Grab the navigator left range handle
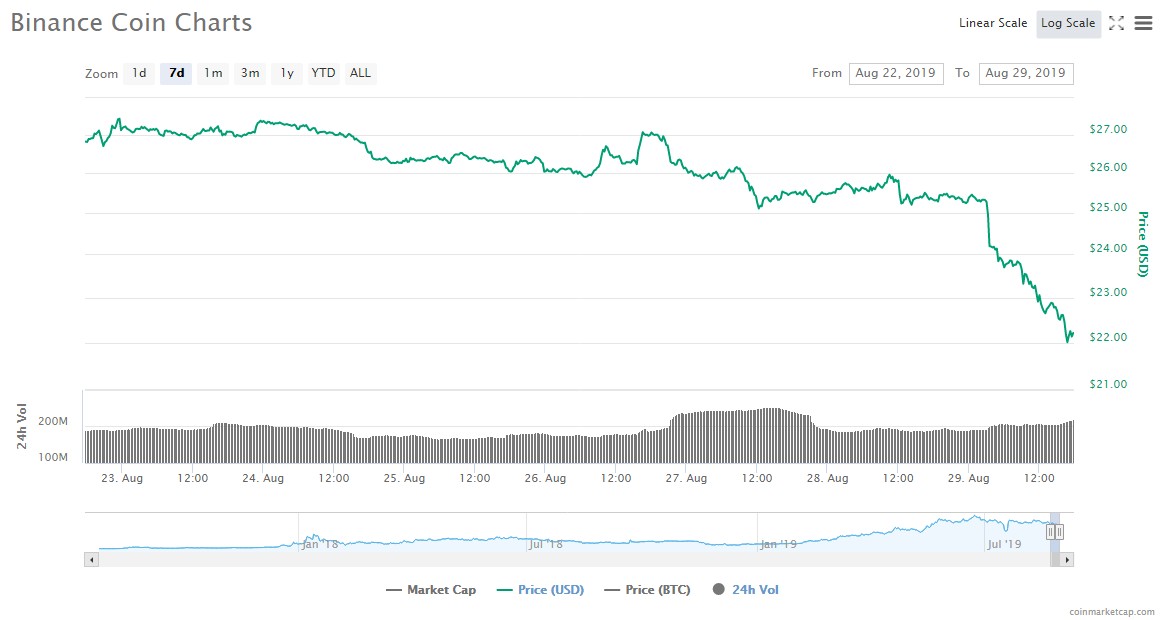The image size is (1165, 620). pyautogui.click(x=1051, y=532)
